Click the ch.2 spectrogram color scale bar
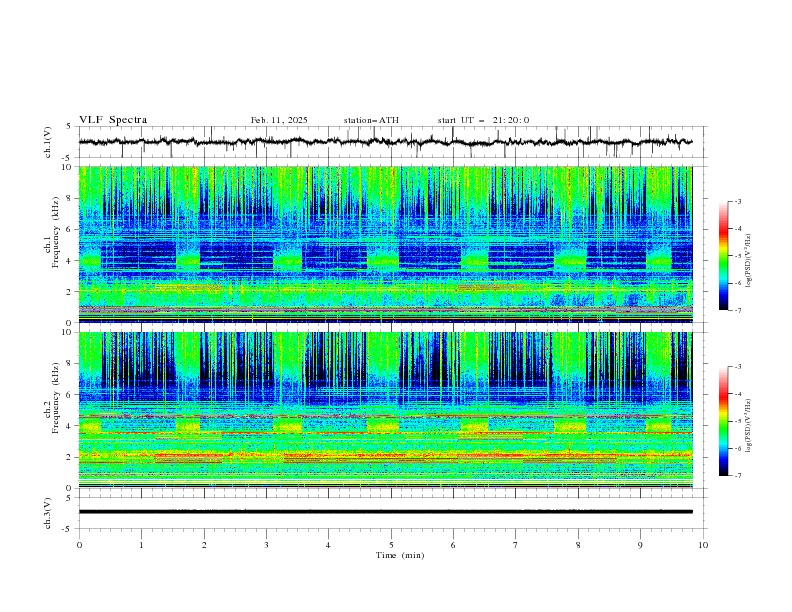 724,421
